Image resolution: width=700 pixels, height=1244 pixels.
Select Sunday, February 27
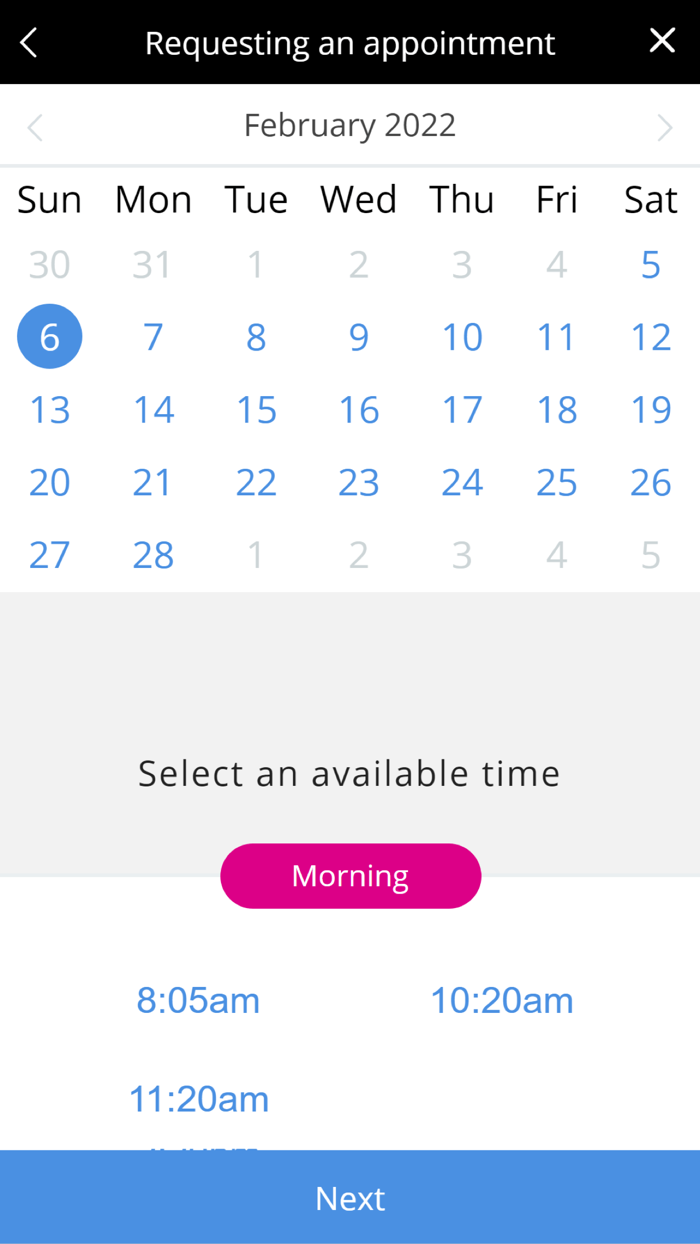[x=50, y=555]
